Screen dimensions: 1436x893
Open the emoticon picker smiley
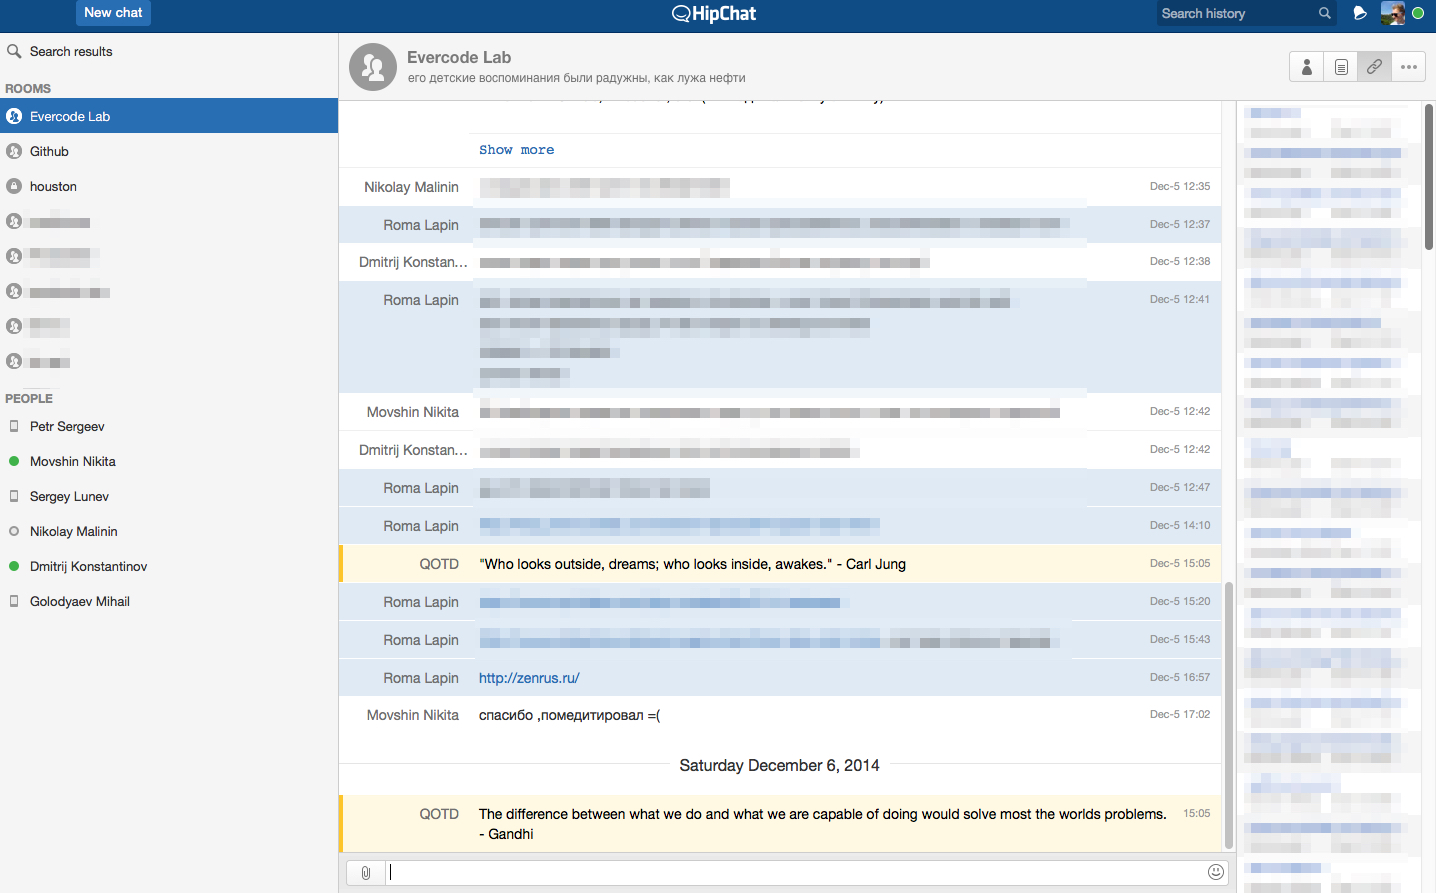tap(1216, 872)
